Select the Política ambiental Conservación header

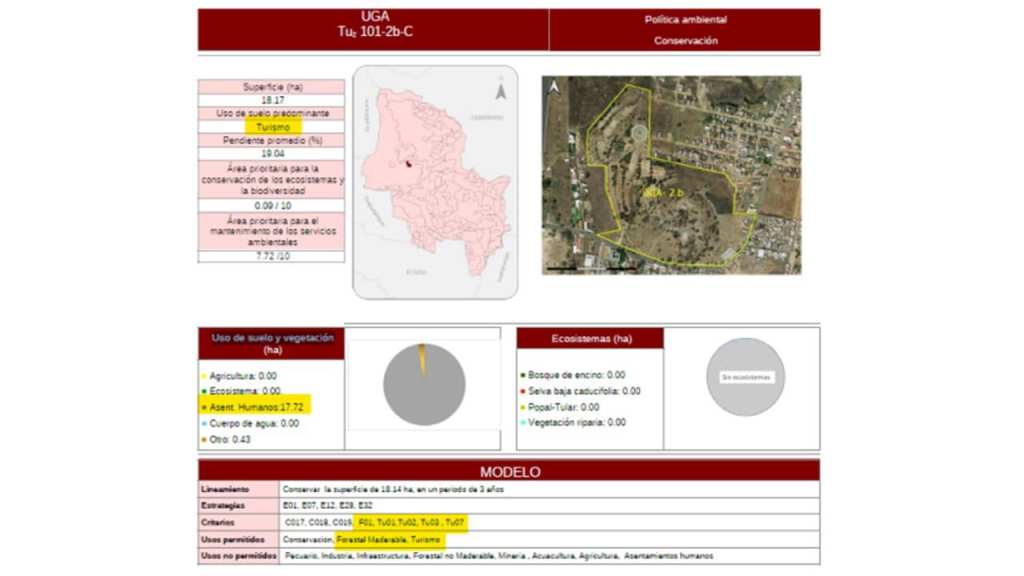click(x=685, y=30)
